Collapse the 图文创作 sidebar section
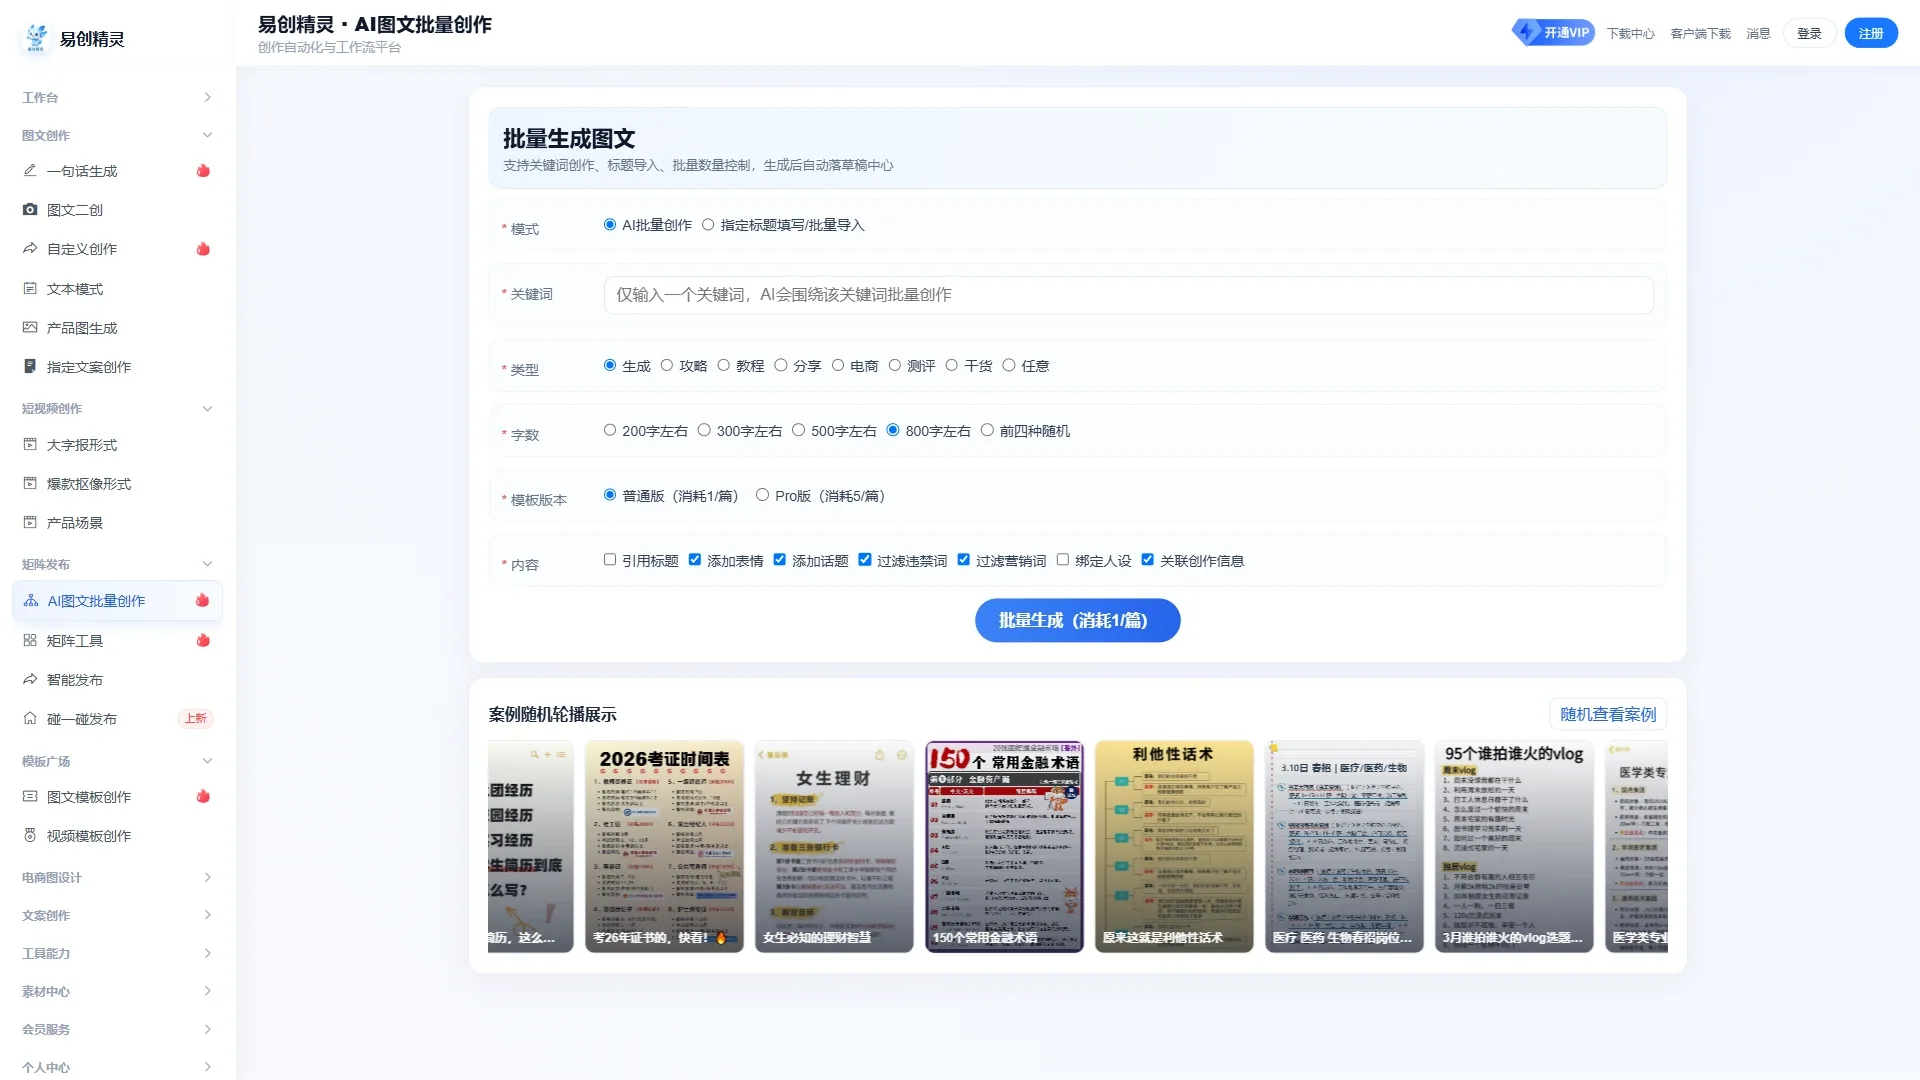This screenshot has width=1920, height=1080. tap(118, 135)
